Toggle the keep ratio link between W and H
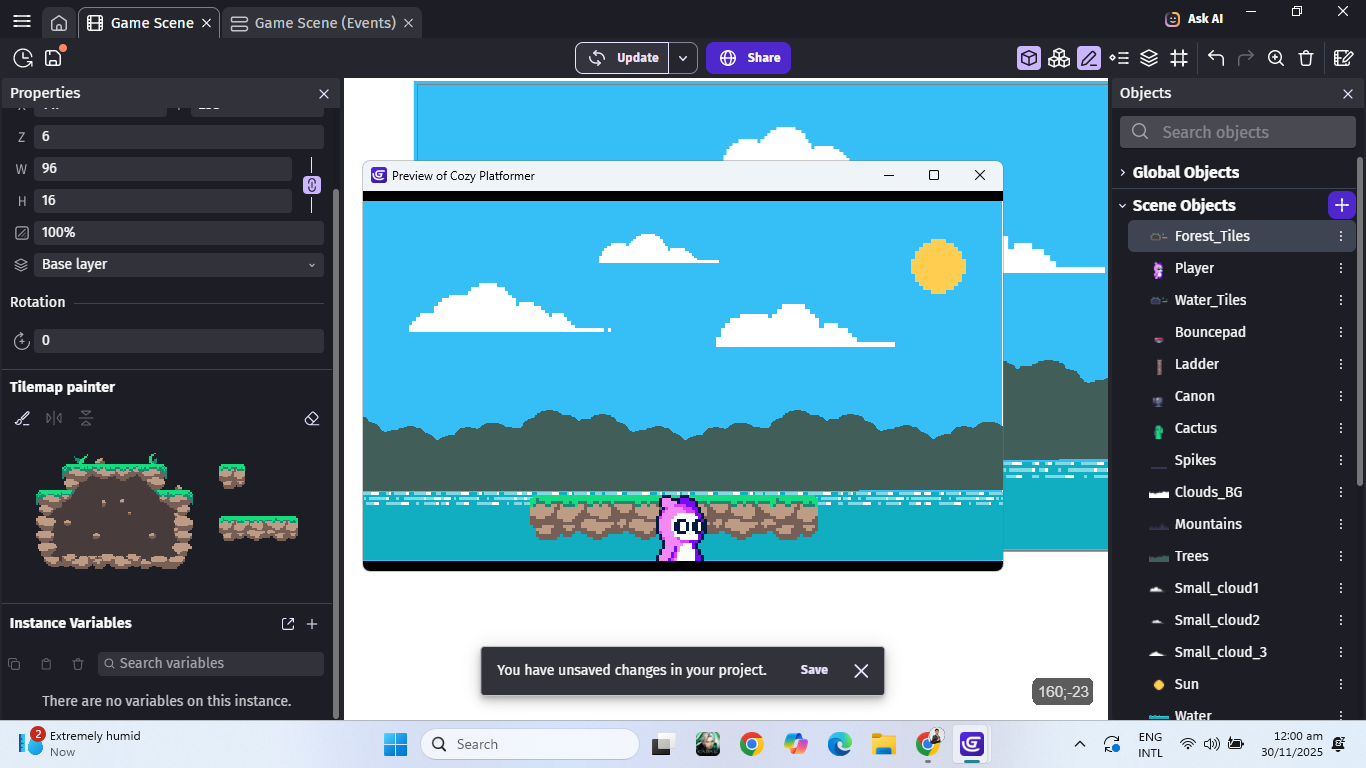Viewport: 1366px width, 768px height. 311,185
